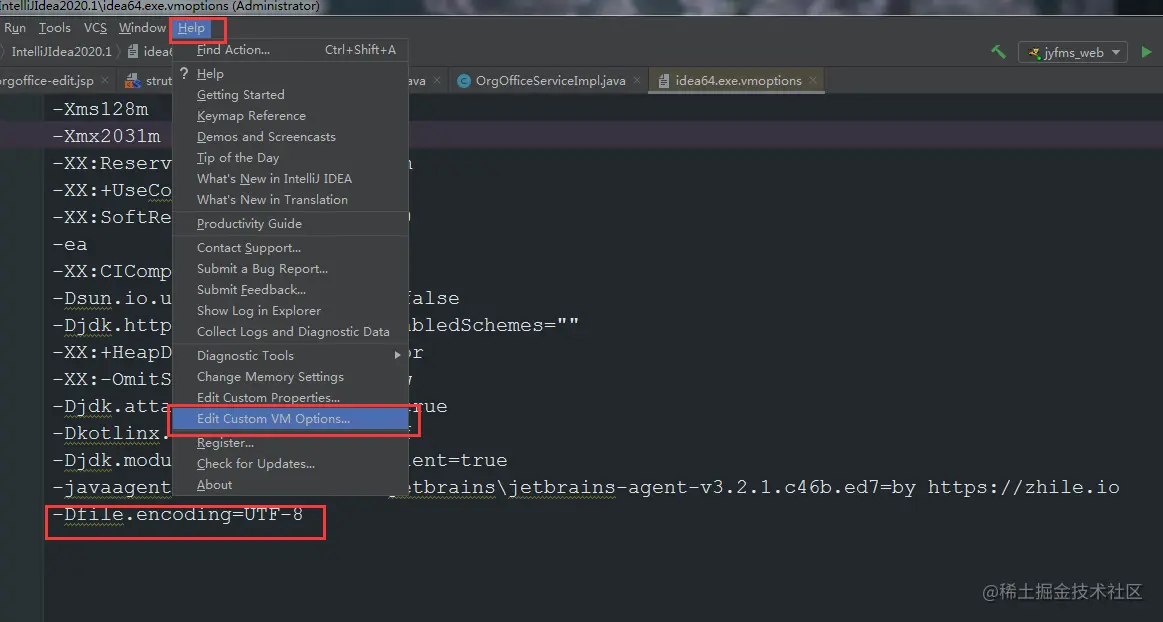Close the orgoffice-edit.jsp tab

click(105, 80)
